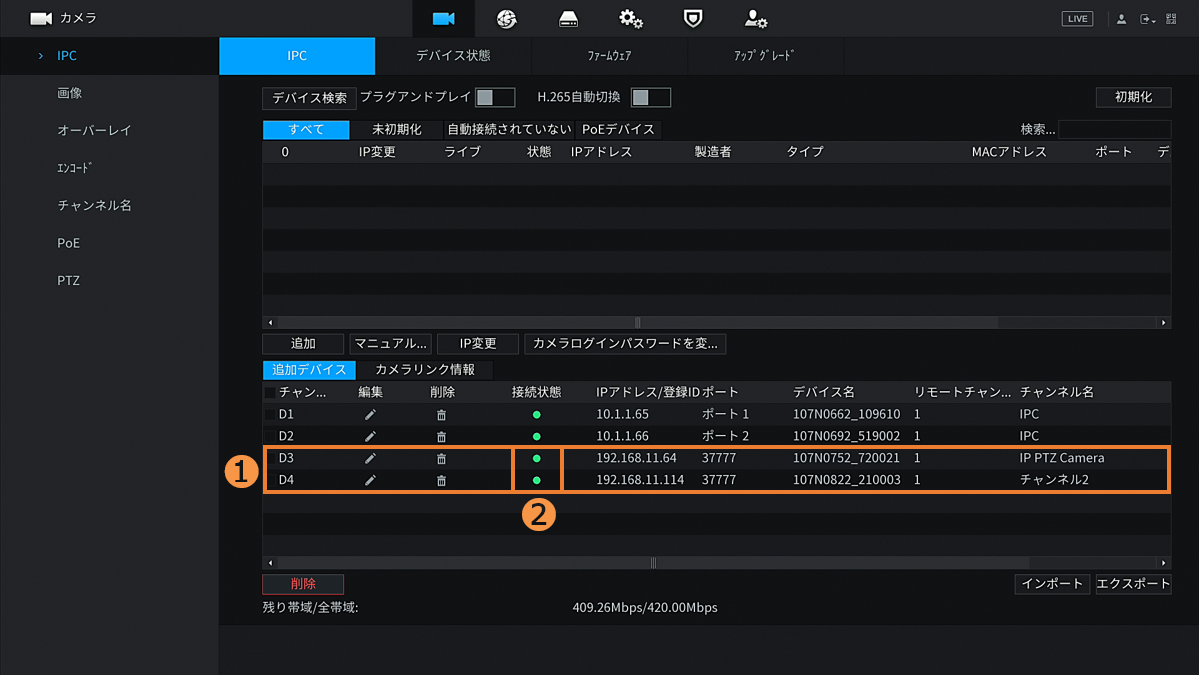Click the エクスポート button
The image size is (1199, 675).
(1133, 584)
